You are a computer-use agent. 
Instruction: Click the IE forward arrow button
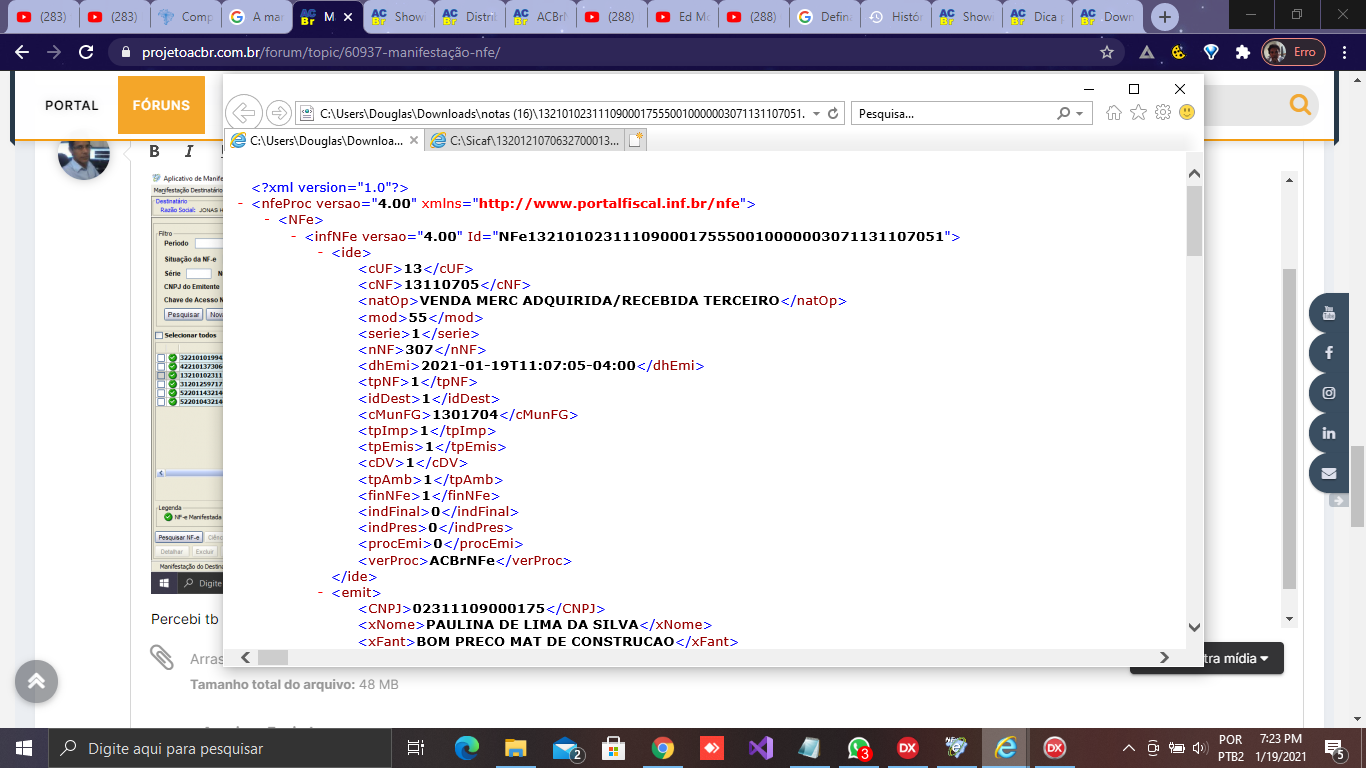[x=279, y=113]
